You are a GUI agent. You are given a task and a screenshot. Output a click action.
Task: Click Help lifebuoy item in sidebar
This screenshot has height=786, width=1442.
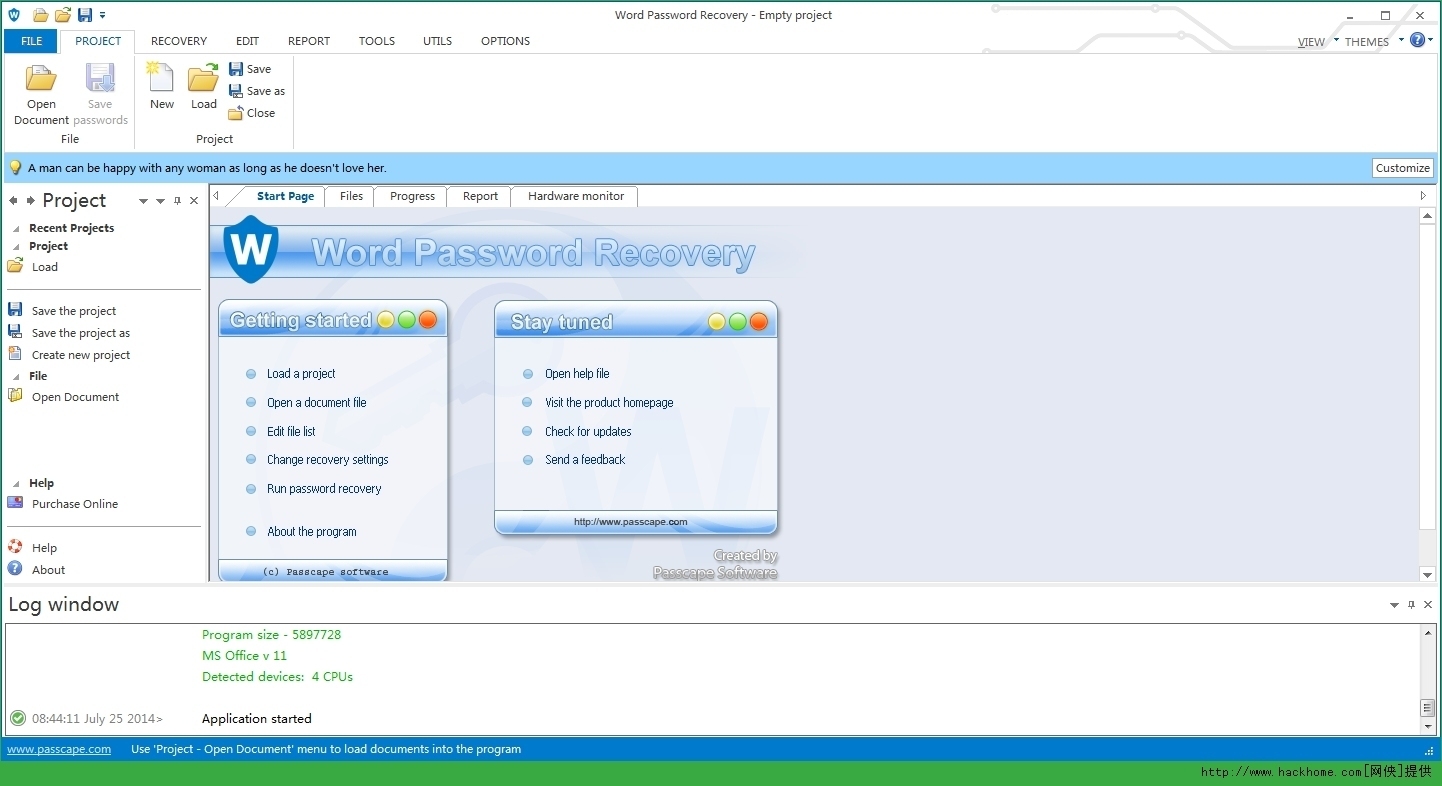(33, 548)
